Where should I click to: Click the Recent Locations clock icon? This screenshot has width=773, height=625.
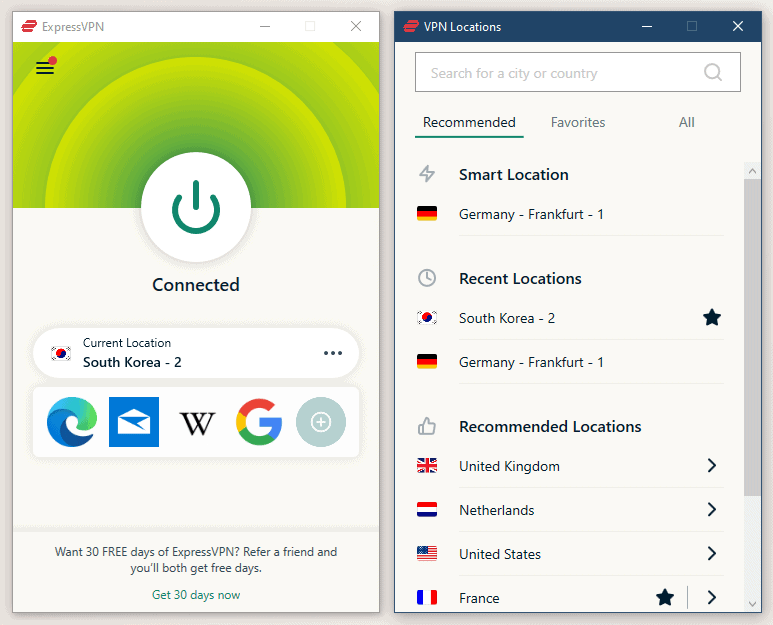[x=427, y=278]
